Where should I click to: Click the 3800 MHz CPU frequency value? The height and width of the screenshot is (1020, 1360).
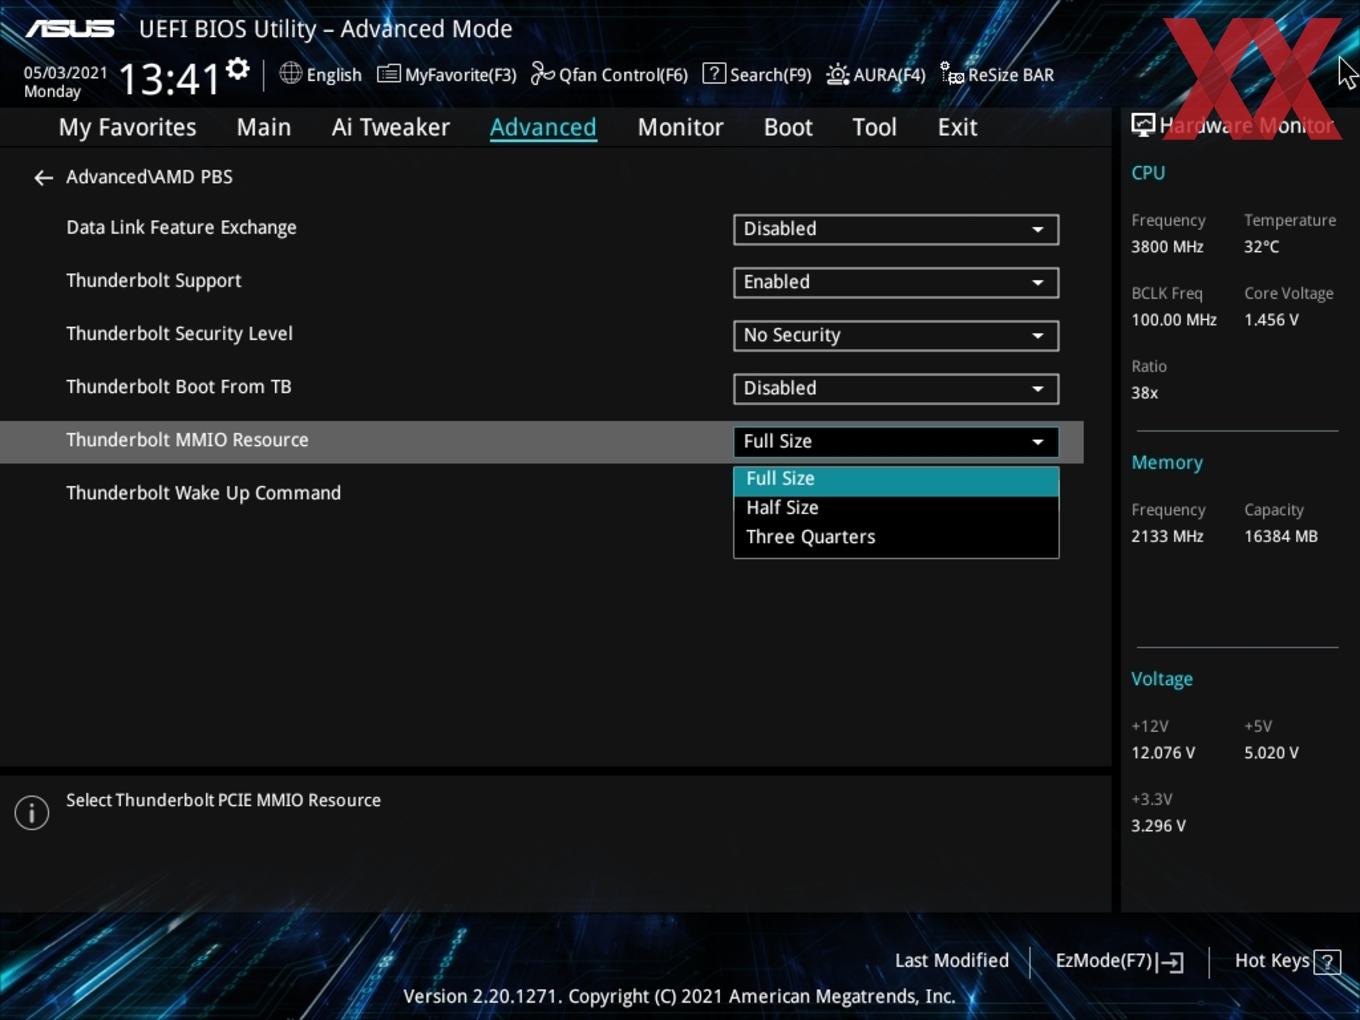point(1167,247)
